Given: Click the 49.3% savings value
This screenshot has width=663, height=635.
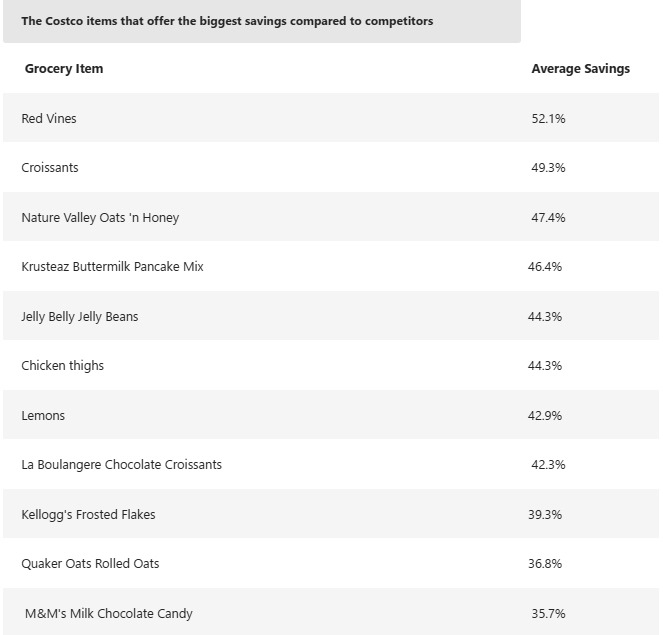Looking at the screenshot, I should [548, 167].
